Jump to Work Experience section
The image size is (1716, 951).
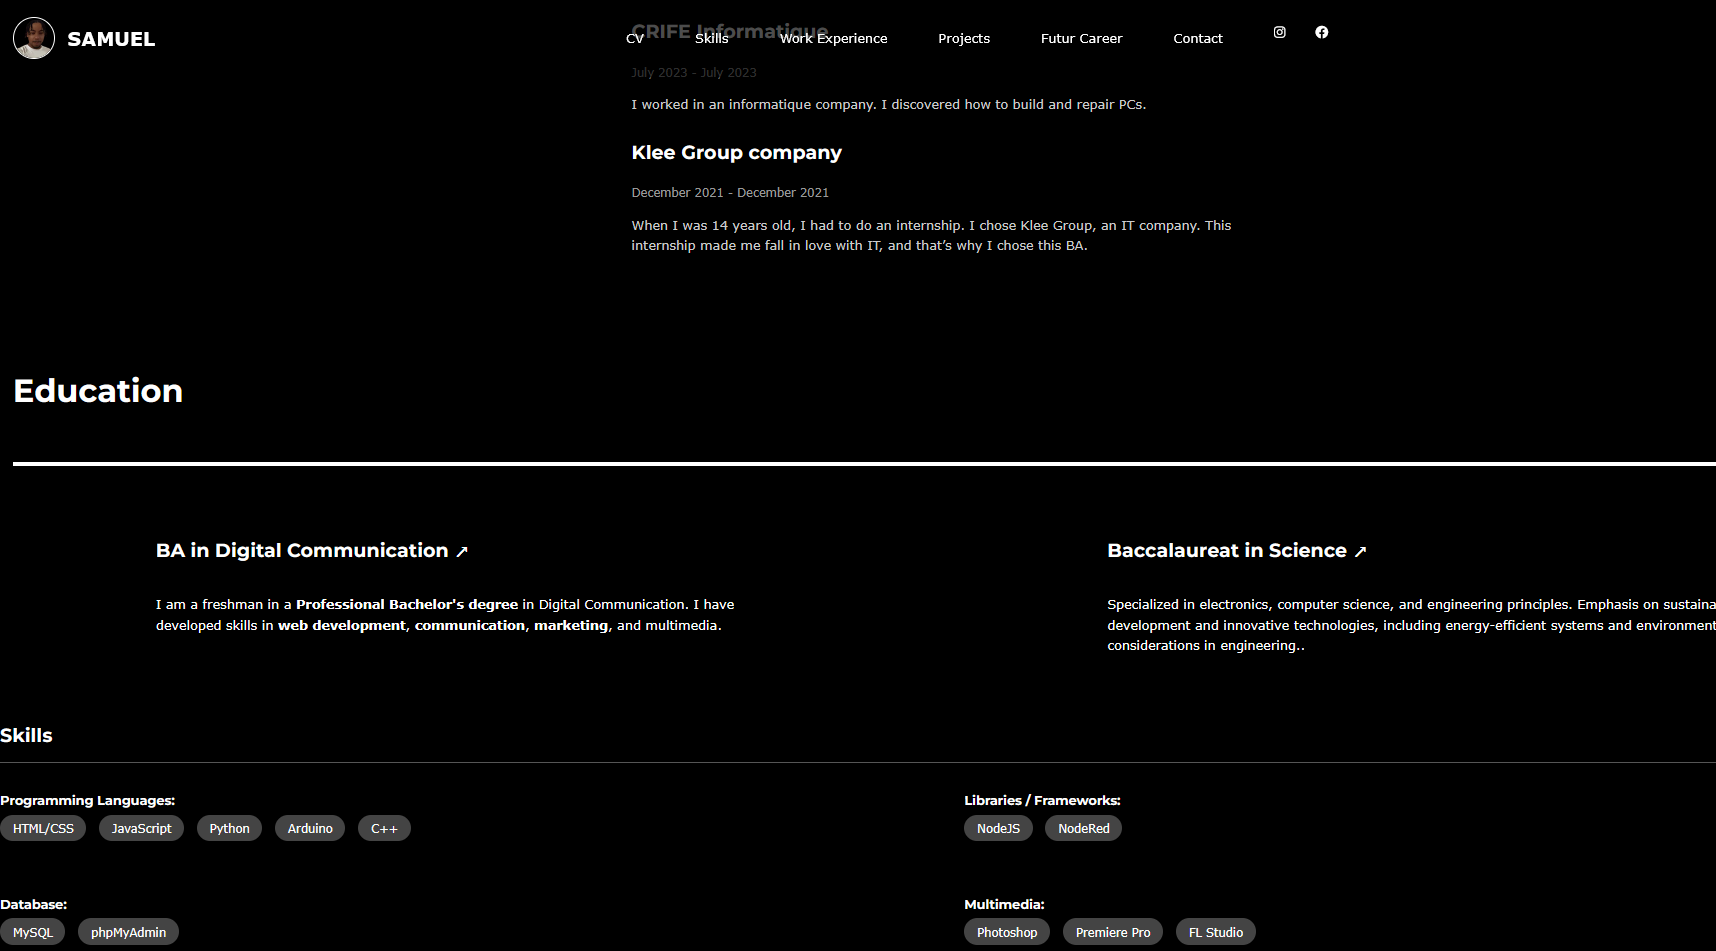coord(833,39)
